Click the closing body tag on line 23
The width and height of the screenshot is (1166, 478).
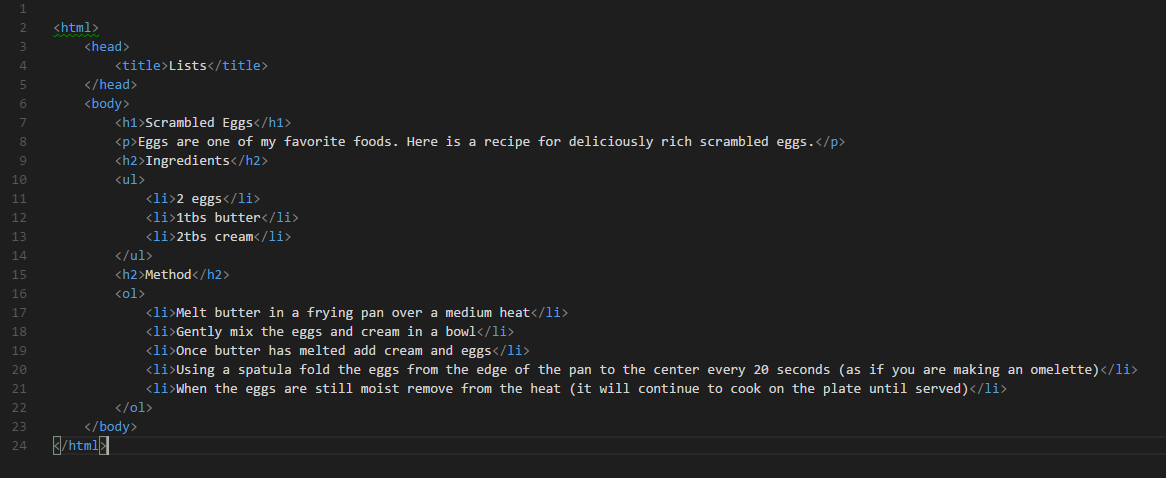click(110, 427)
